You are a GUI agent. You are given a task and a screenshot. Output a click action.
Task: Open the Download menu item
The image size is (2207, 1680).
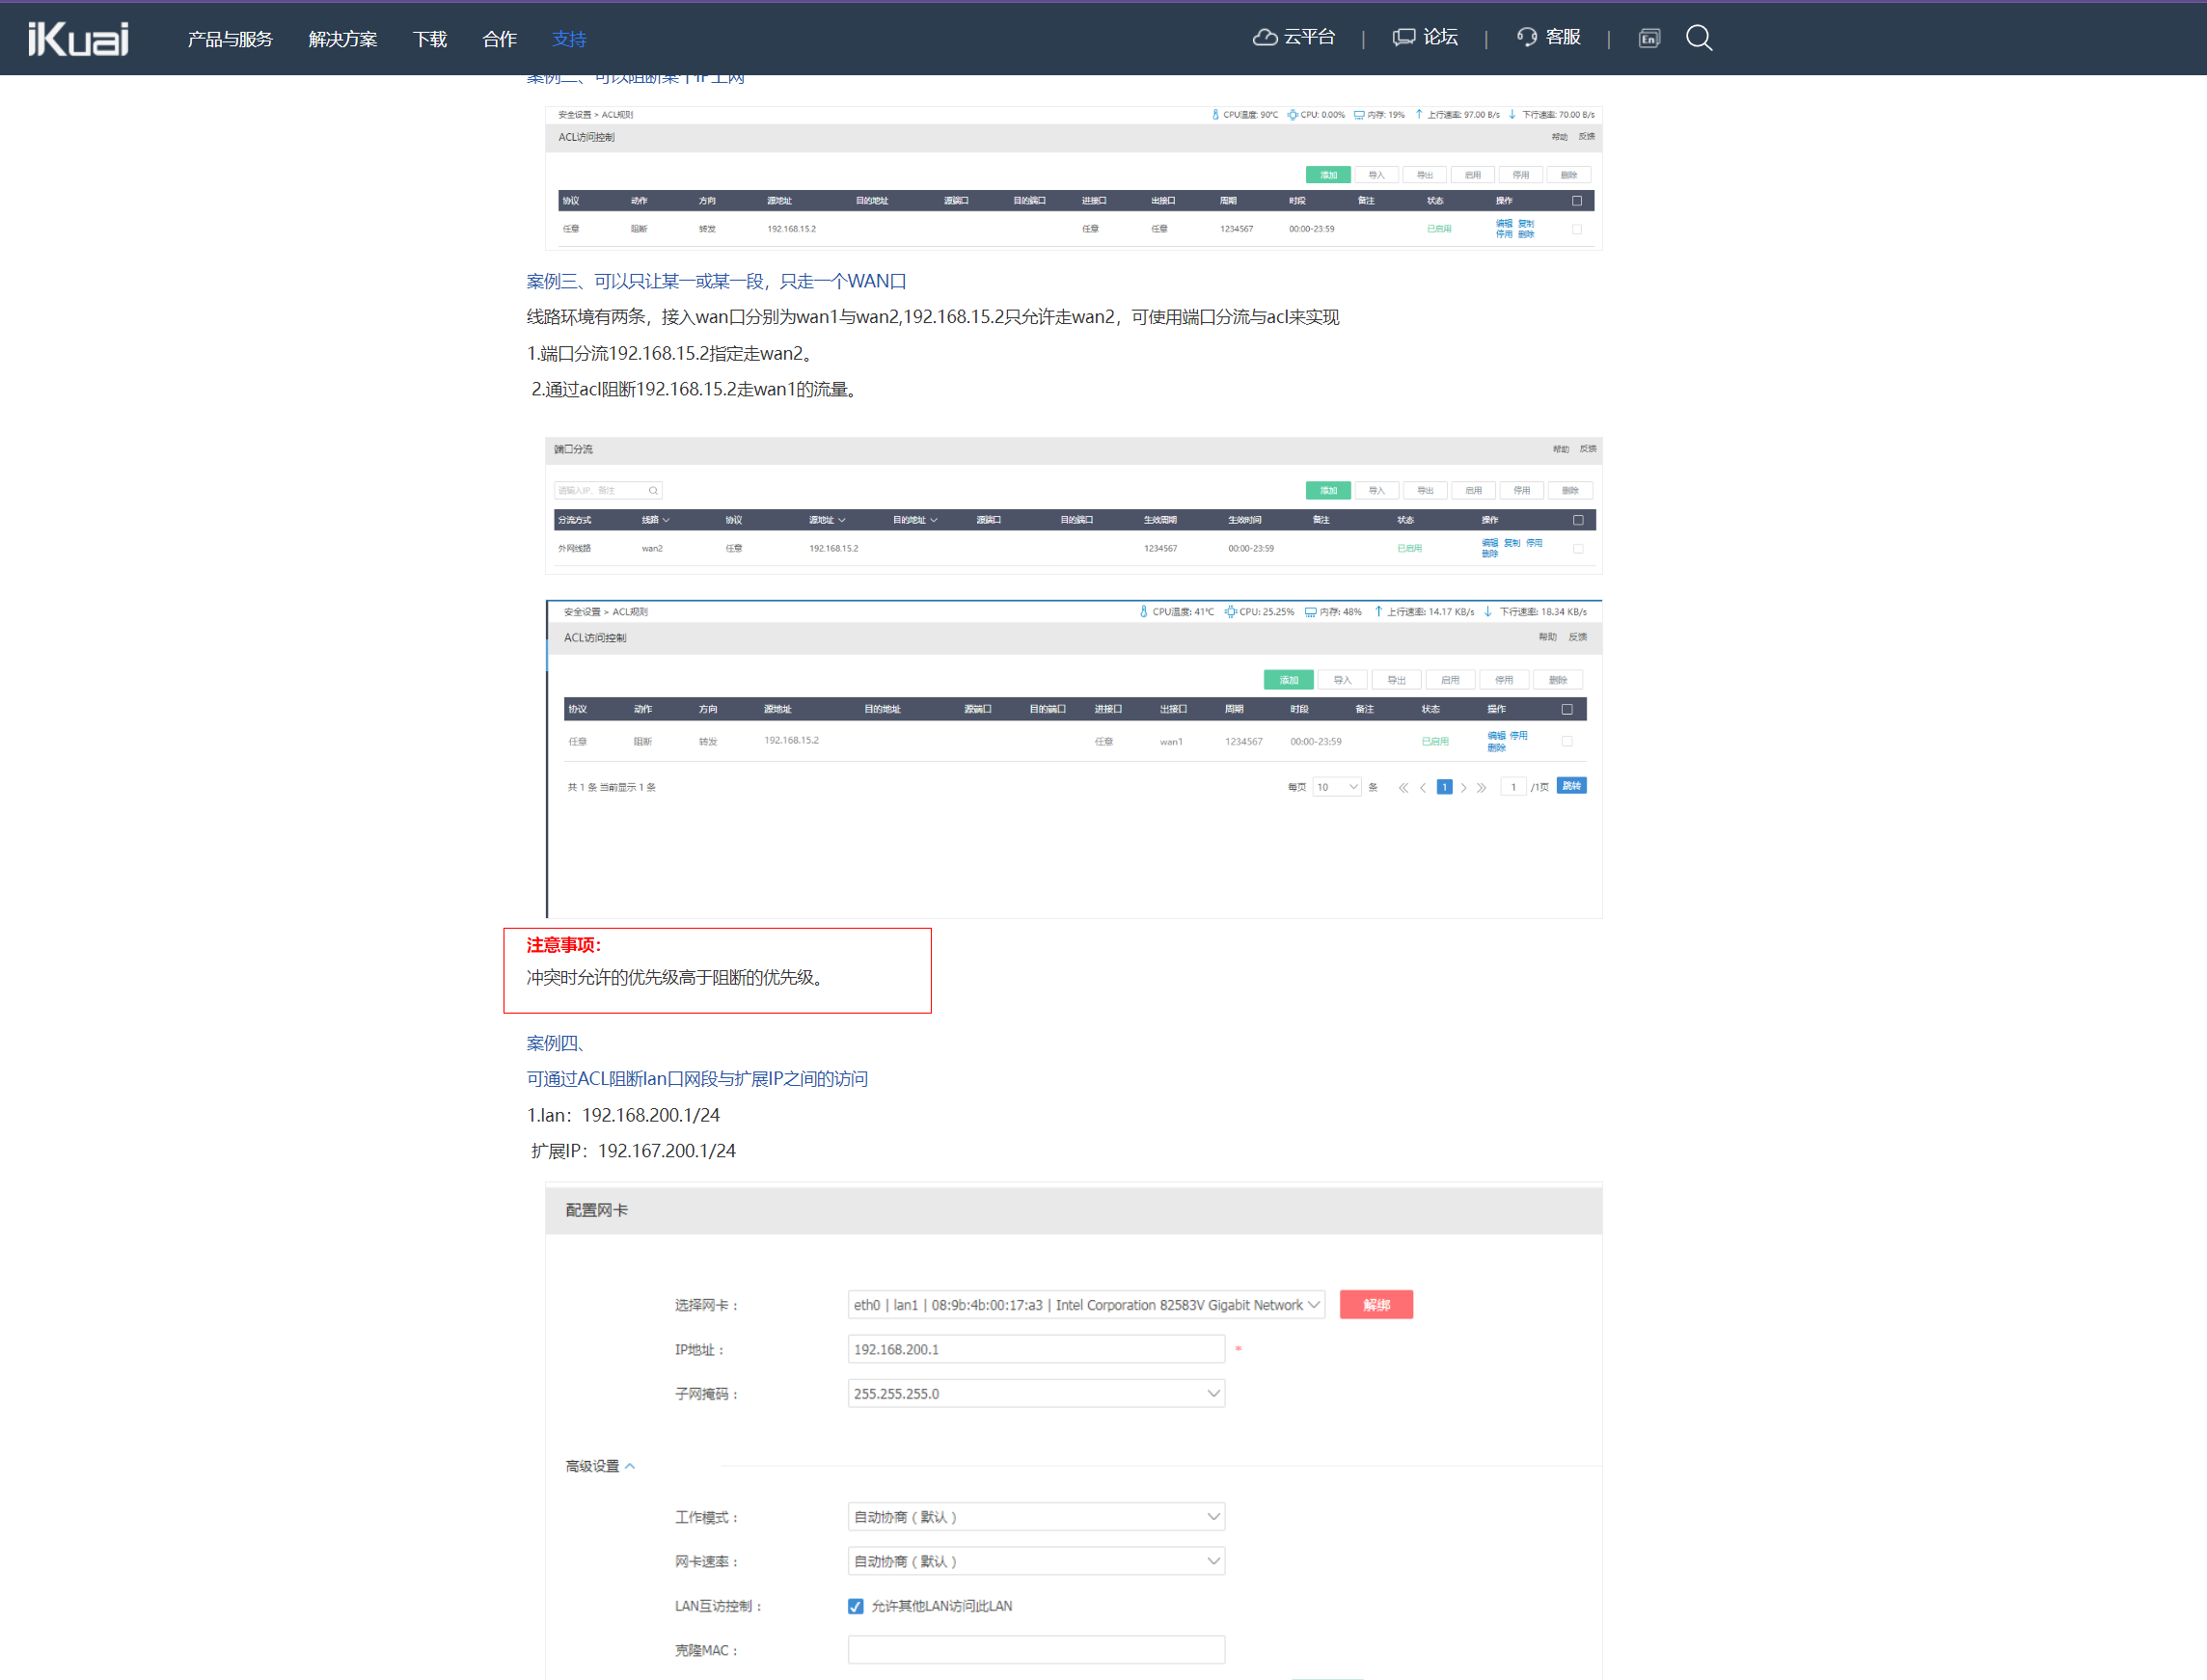pyautogui.click(x=430, y=39)
